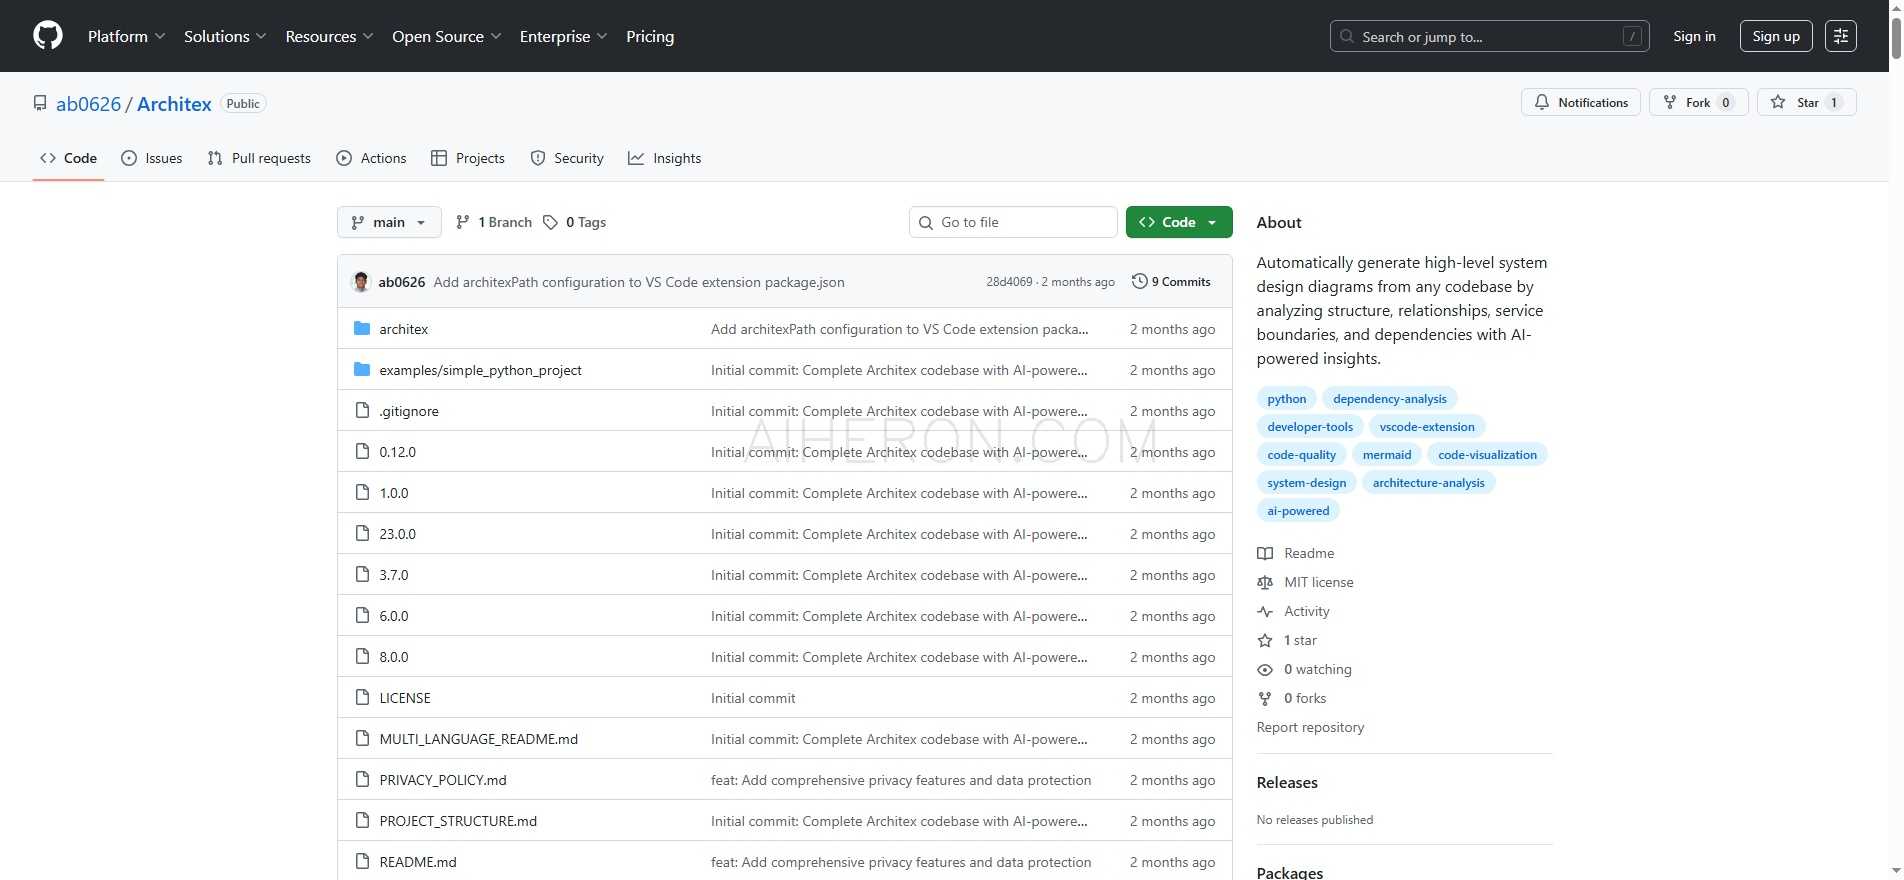Switch to the Pull requests tab
Image resolution: width=1904 pixels, height=880 pixels.
click(x=259, y=158)
